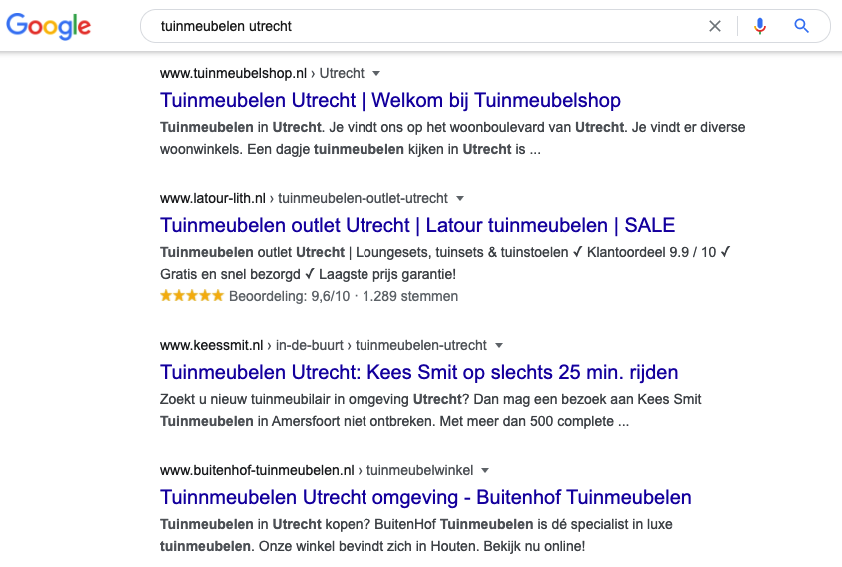The image size is (842, 567).
Task: Submit search with the magnifying glass icon
Action: coord(801,26)
